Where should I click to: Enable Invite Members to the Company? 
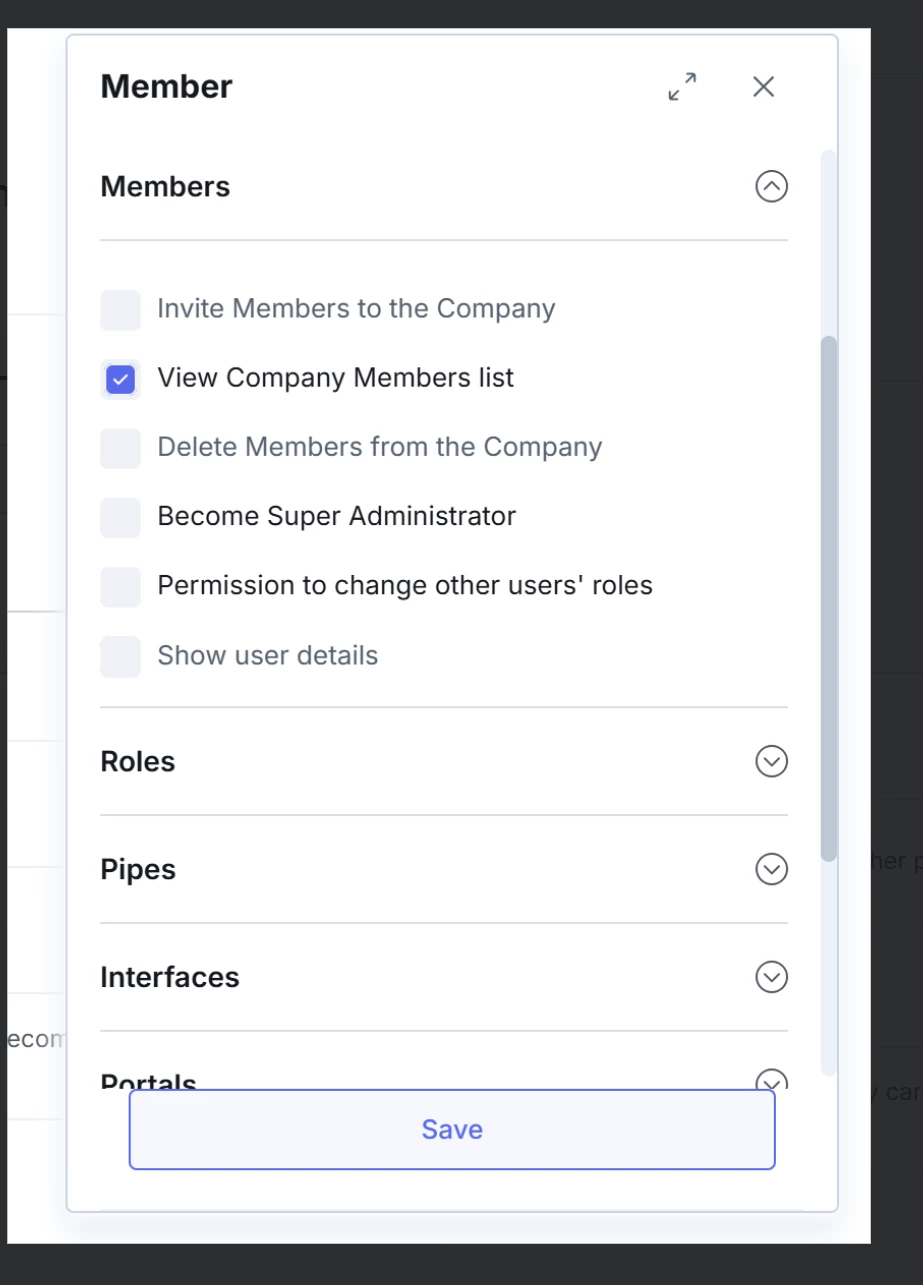(121, 310)
